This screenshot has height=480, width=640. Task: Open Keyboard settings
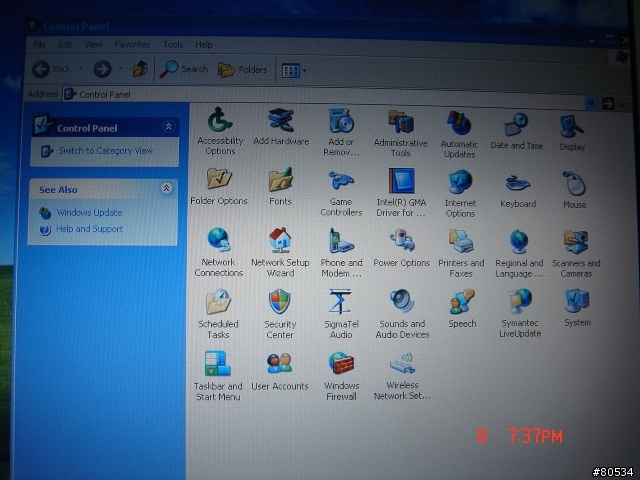(518, 190)
